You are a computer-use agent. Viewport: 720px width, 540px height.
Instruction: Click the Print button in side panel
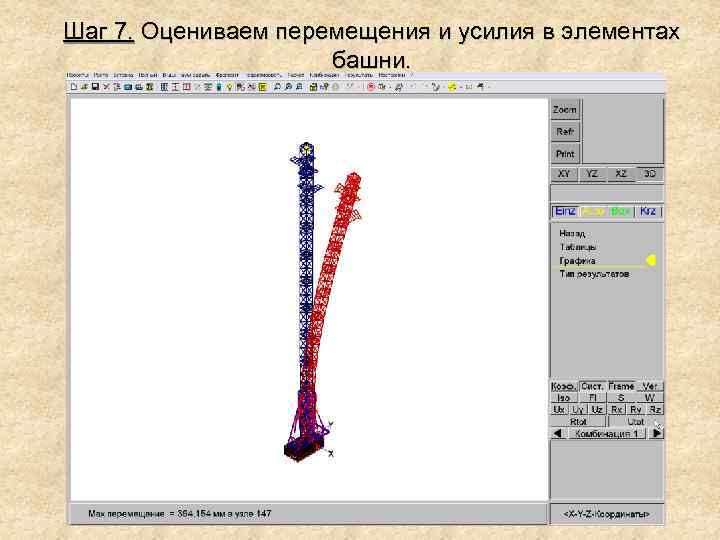pos(565,154)
